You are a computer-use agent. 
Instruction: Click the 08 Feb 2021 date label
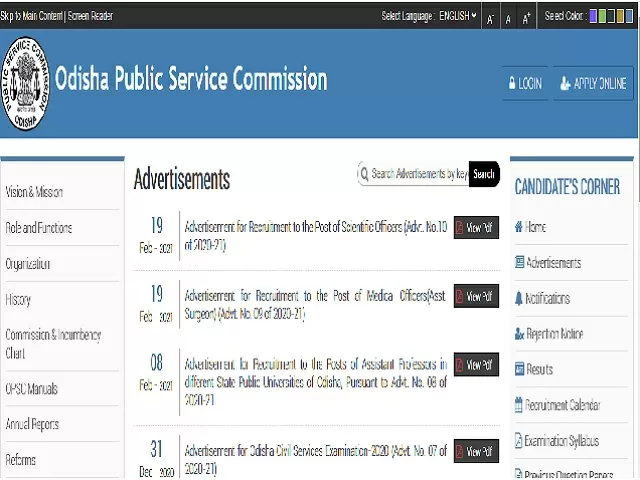click(156, 372)
